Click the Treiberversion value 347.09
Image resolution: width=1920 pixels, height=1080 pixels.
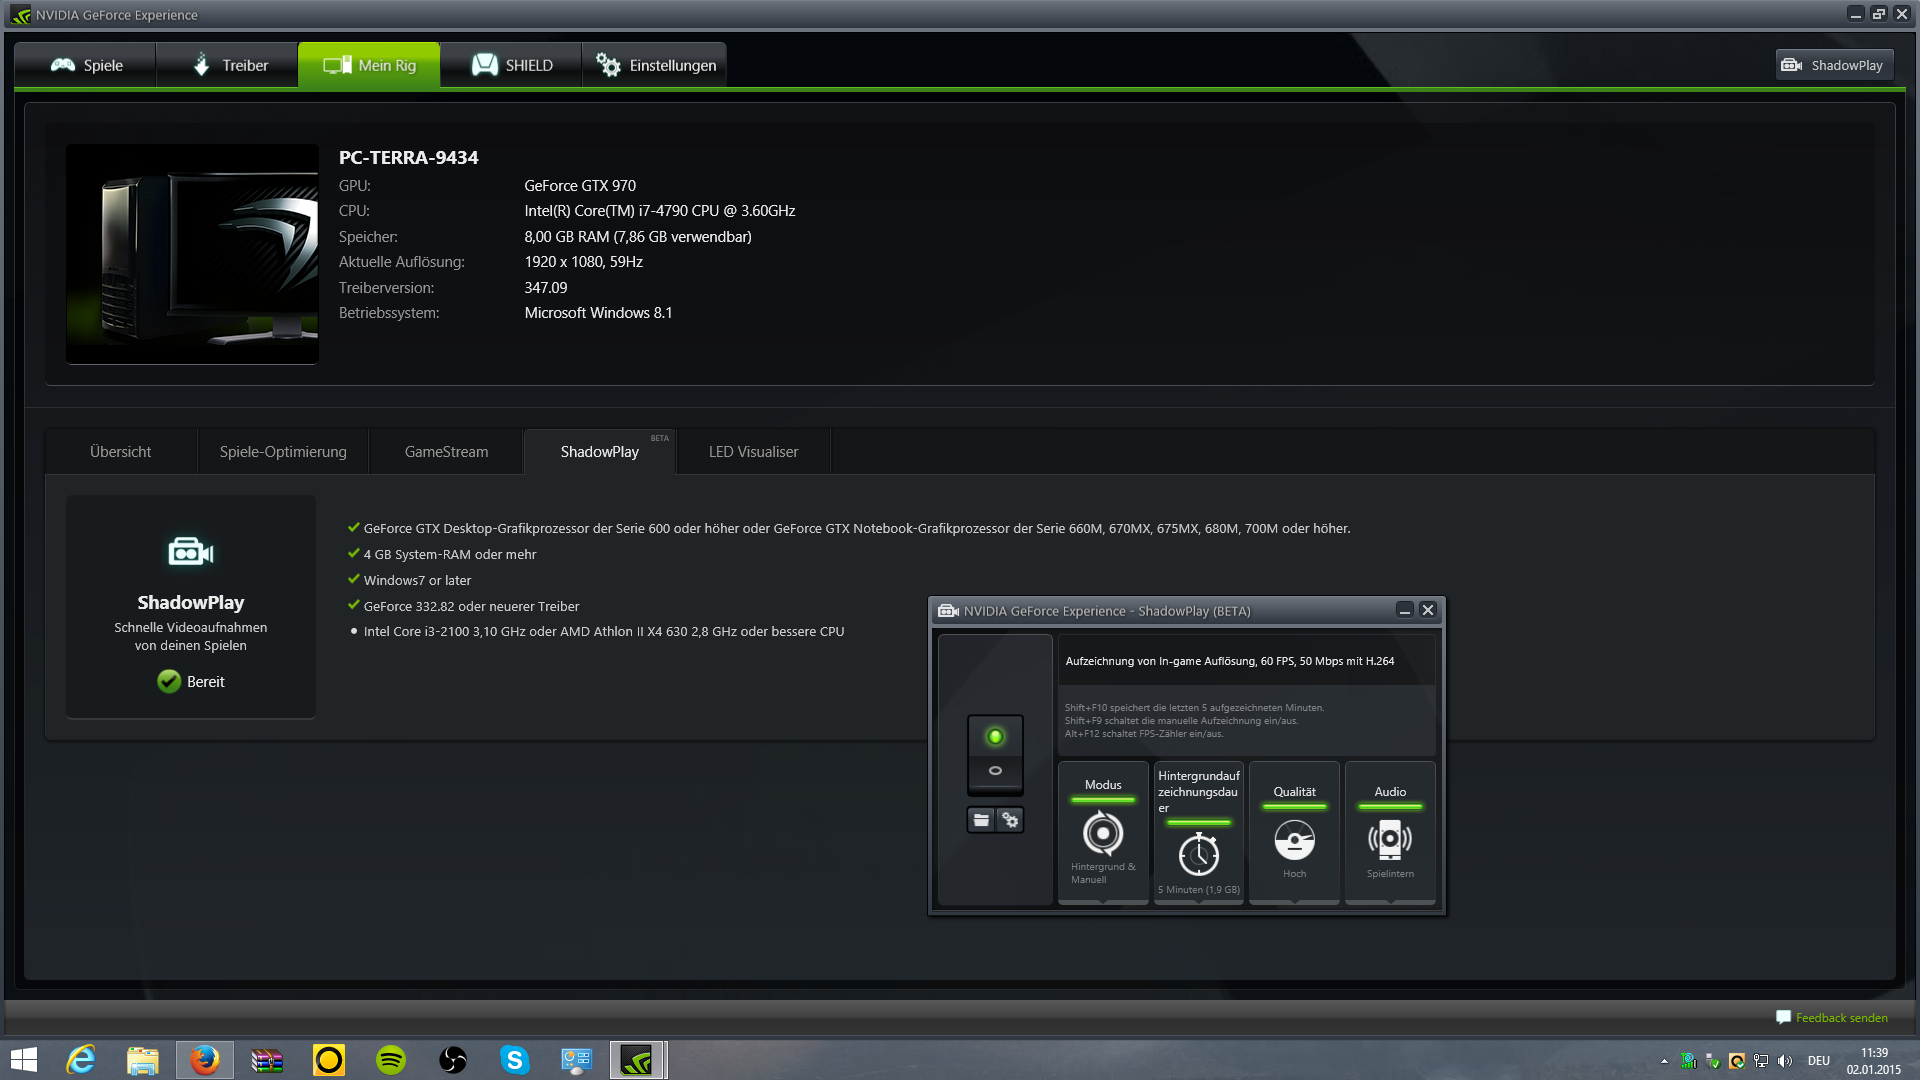tap(546, 288)
